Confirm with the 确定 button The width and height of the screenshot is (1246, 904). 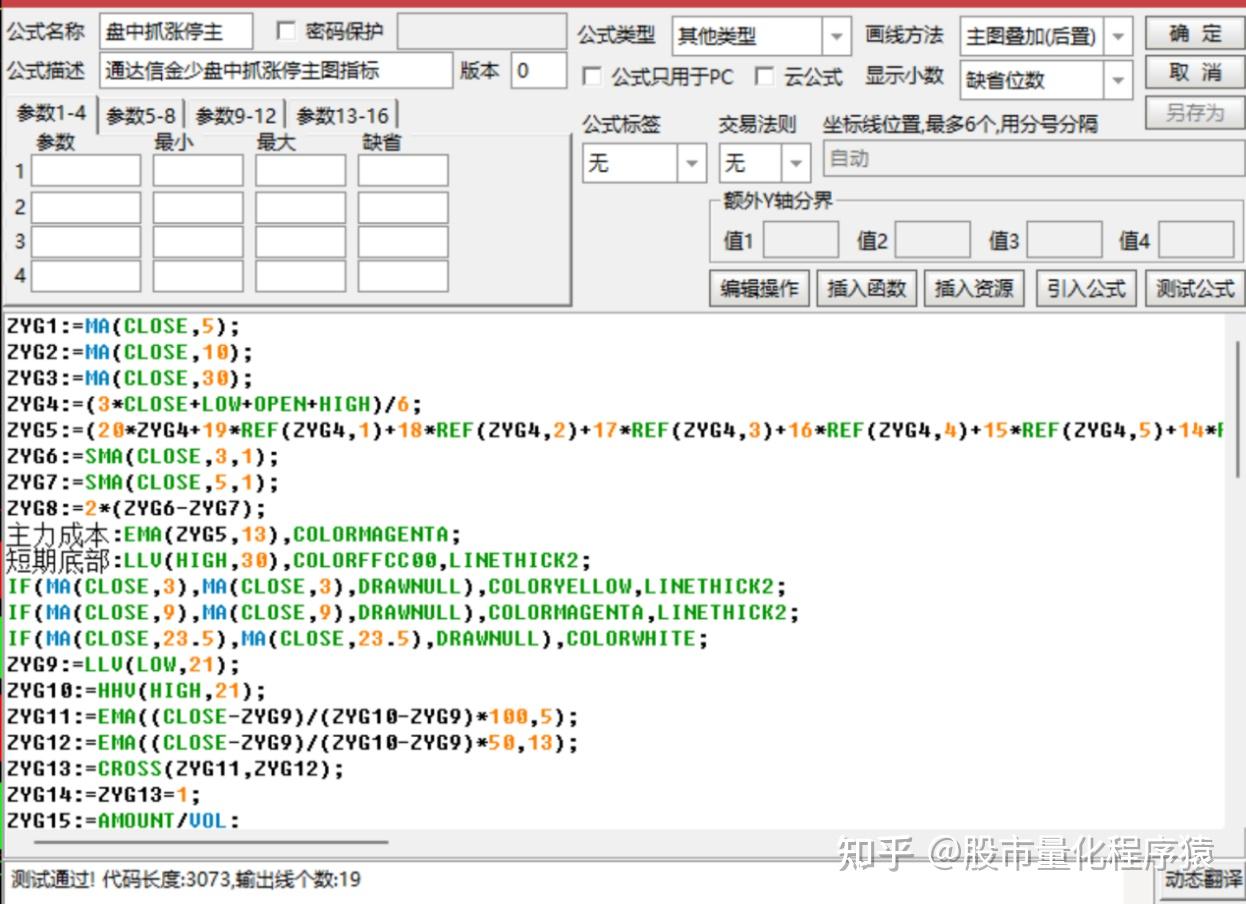(1194, 33)
